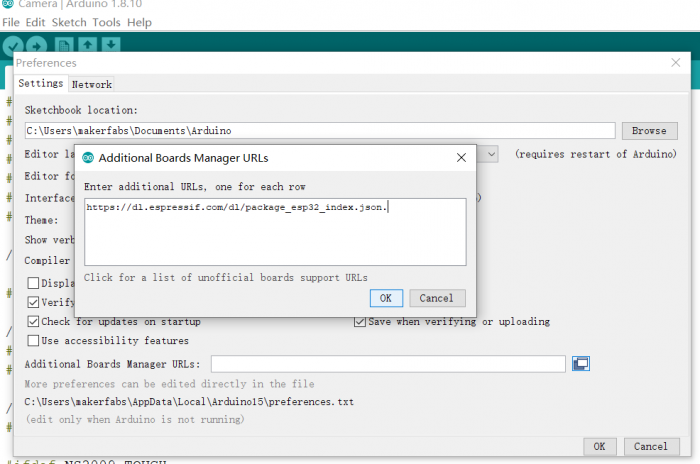This screenshot has width=700, height=464.
Task: Click 'More preferences can be edited directly' text
Action: click(x=169, y=384)
